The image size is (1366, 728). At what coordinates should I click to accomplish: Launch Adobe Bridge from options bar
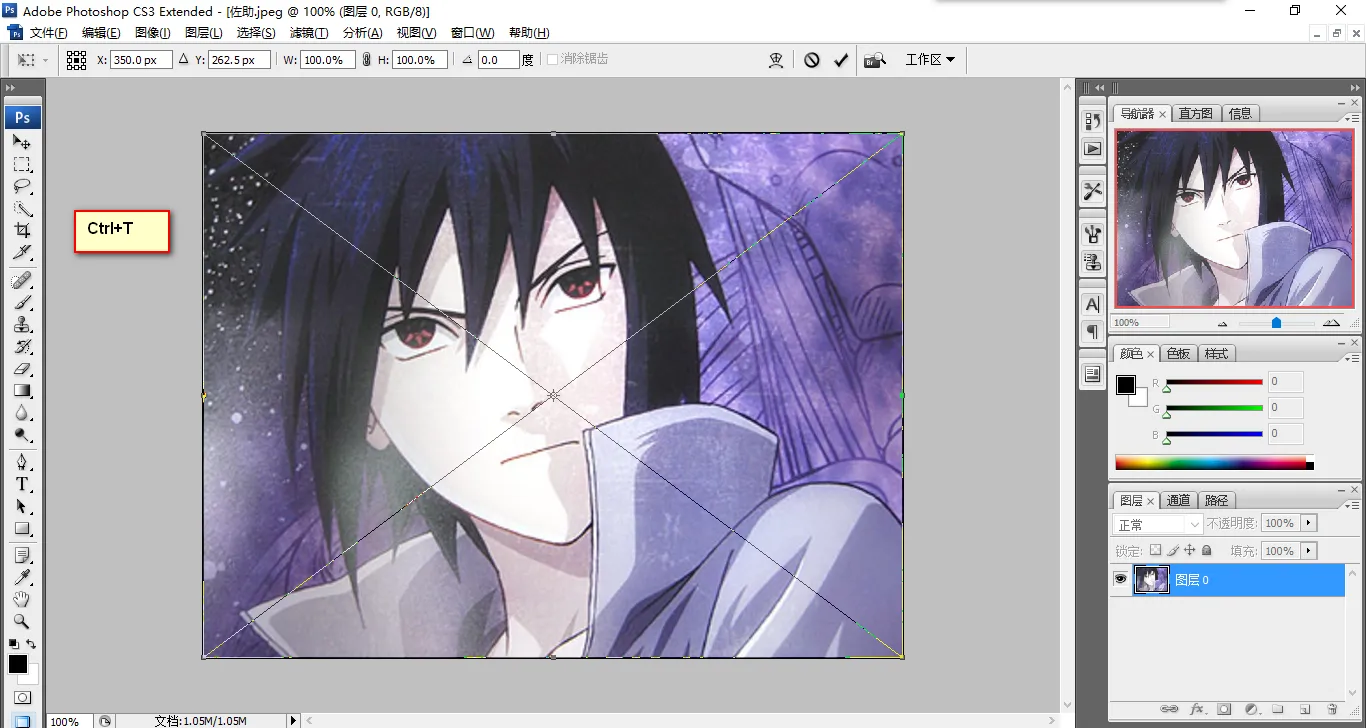pyautogui.click(x=875, y=60)
